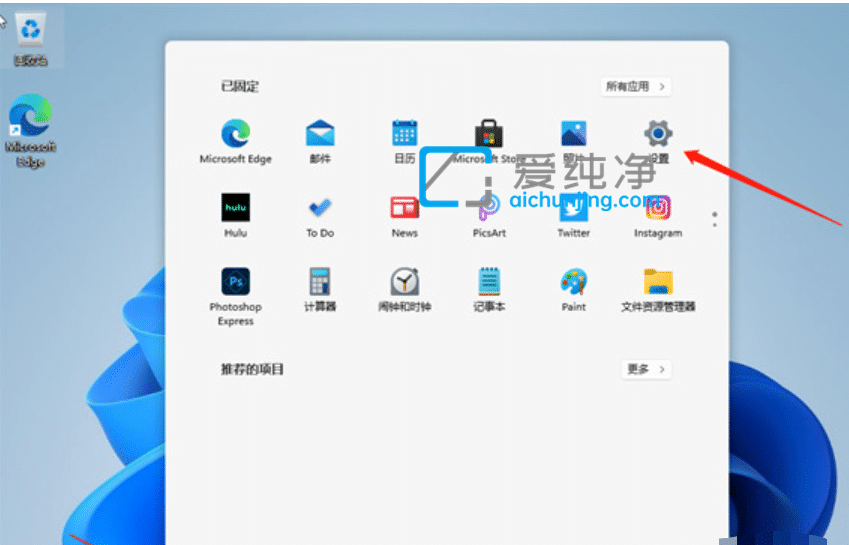Select the Recycle Bin desktop icon
The image size is (849, 545).
coord(30,38)
